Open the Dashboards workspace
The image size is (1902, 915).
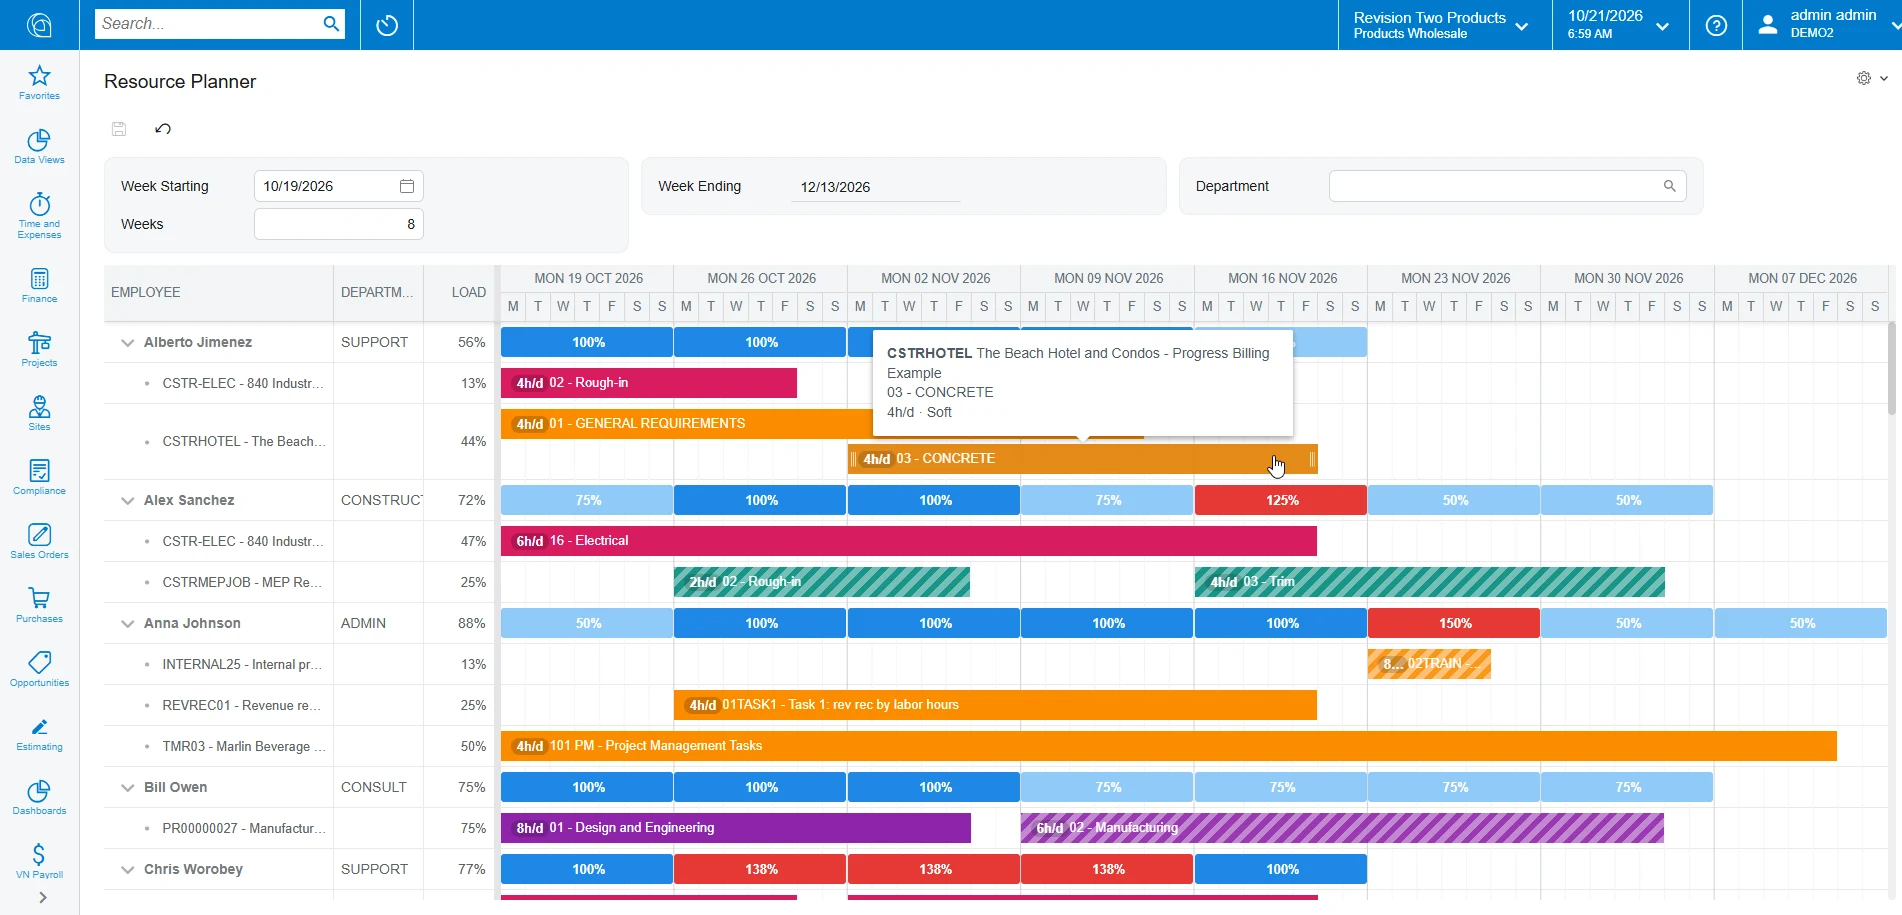(39, 798)
